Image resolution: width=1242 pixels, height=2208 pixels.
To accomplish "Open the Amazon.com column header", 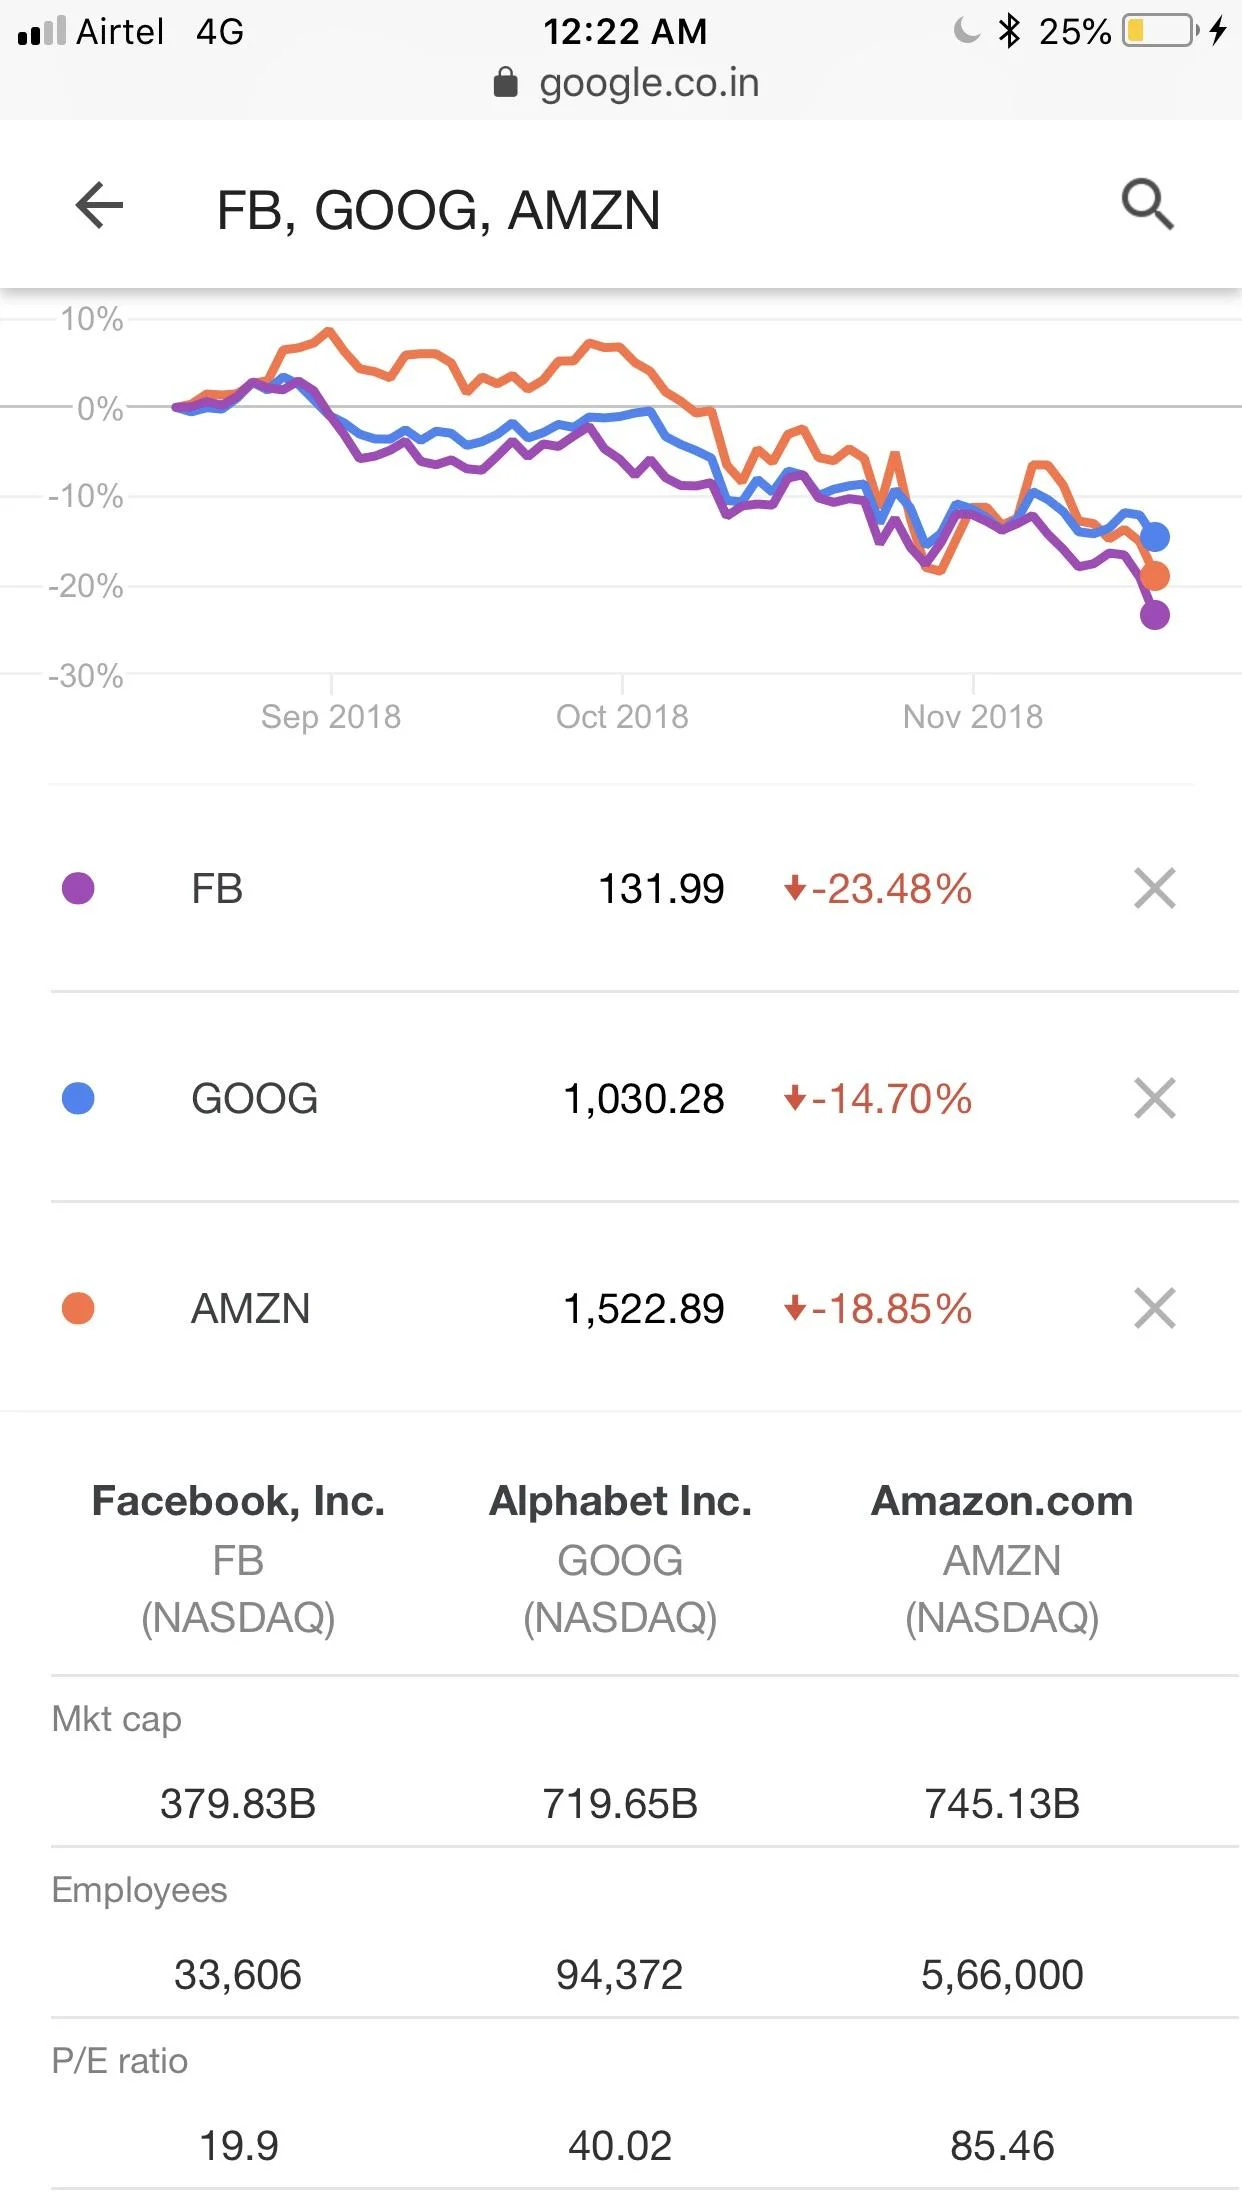I will pyautogui.click(x=1002, y=1501).
